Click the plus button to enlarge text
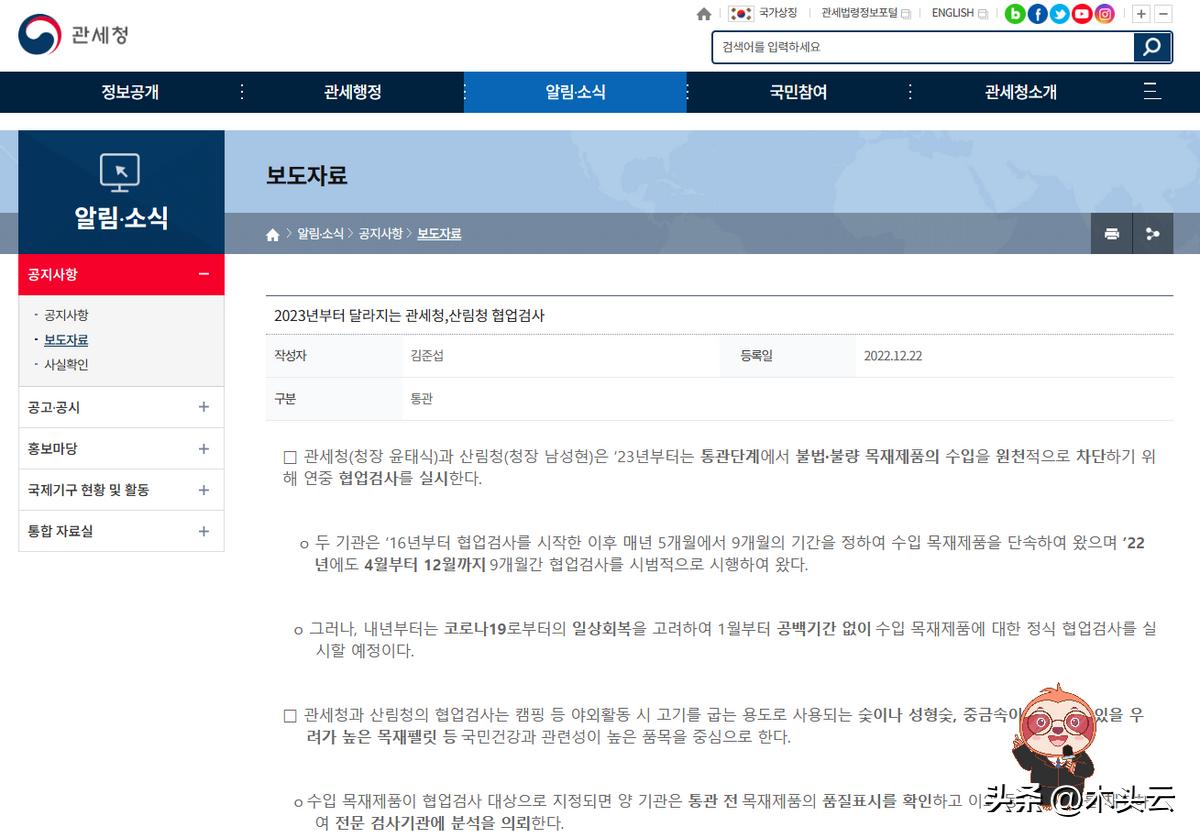Screen dimensions: 1200x839 coord(1139,13)
